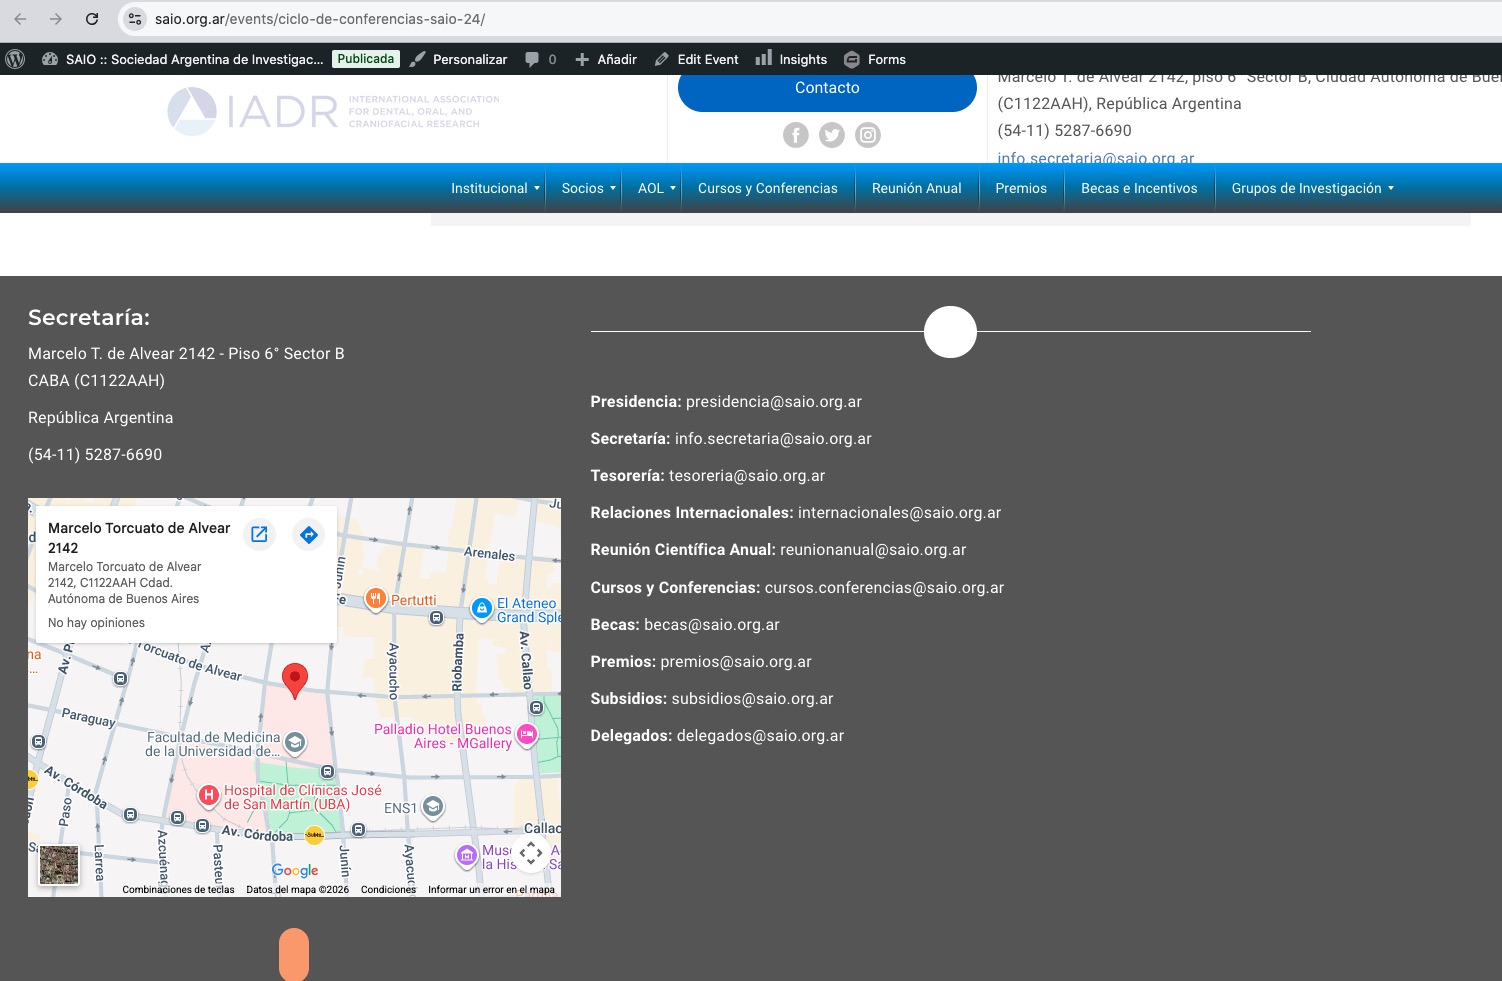The height and width of the screenshot is (981, 1502).
Task: Switch map to satellite layer thumbnail
Action: point(58,865)
